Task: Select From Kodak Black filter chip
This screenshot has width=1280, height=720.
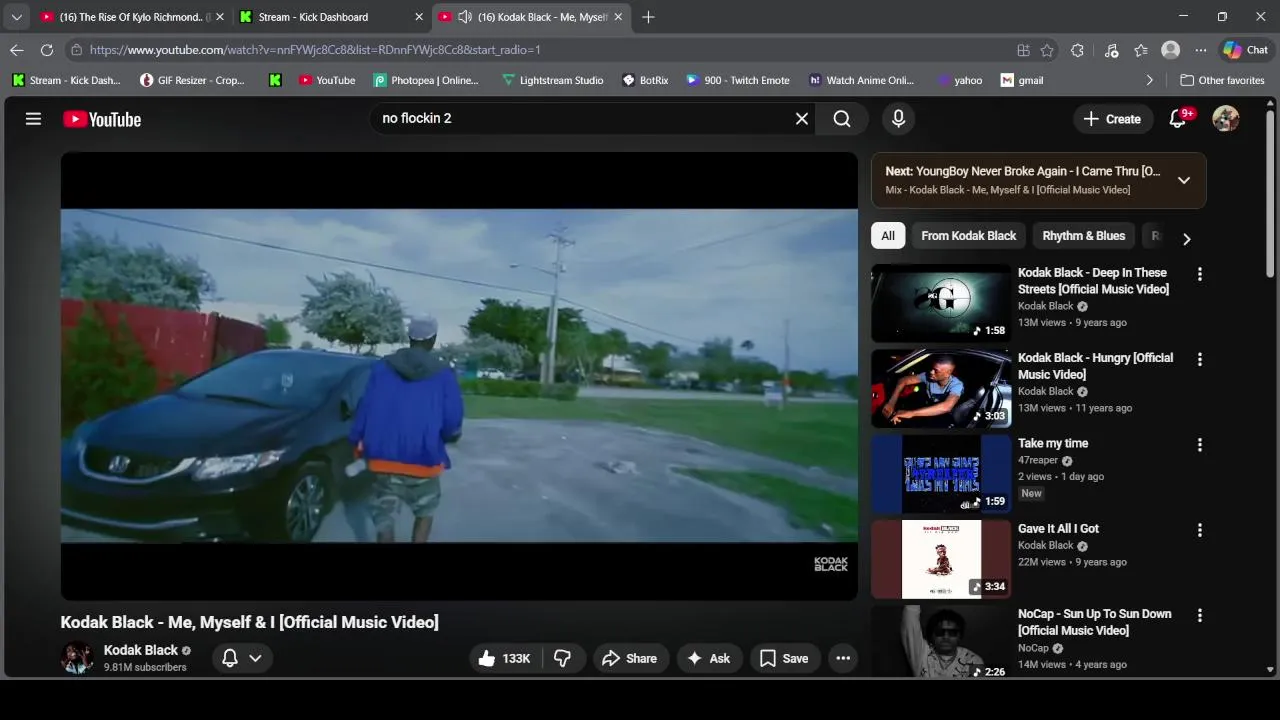Action: (968, 236)
